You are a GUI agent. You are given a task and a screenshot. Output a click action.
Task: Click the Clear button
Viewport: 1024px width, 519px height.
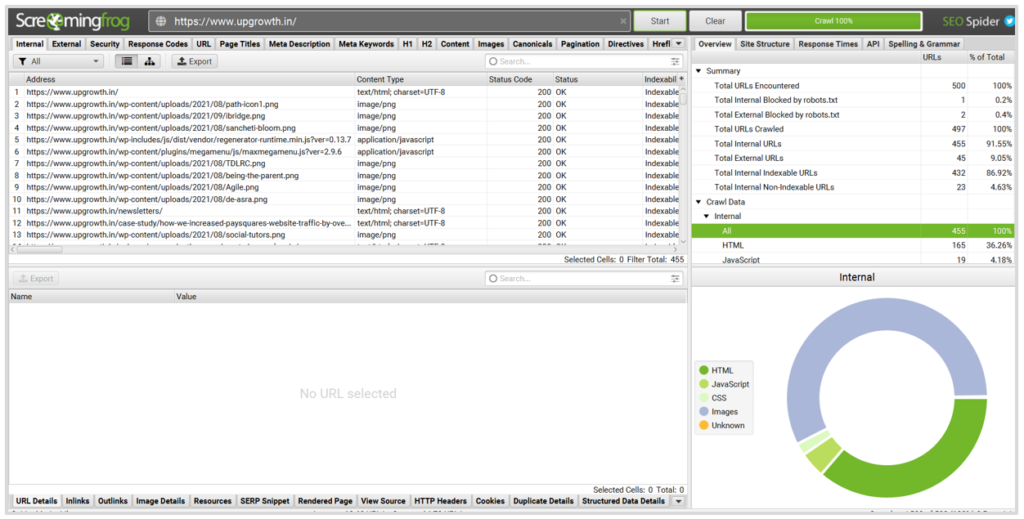tap(715, 21)
